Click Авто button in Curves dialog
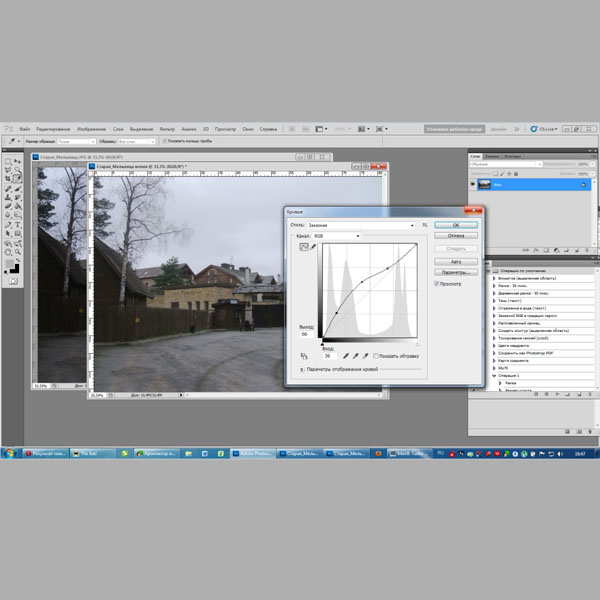 pyautogui.click(x=456, y=262)
